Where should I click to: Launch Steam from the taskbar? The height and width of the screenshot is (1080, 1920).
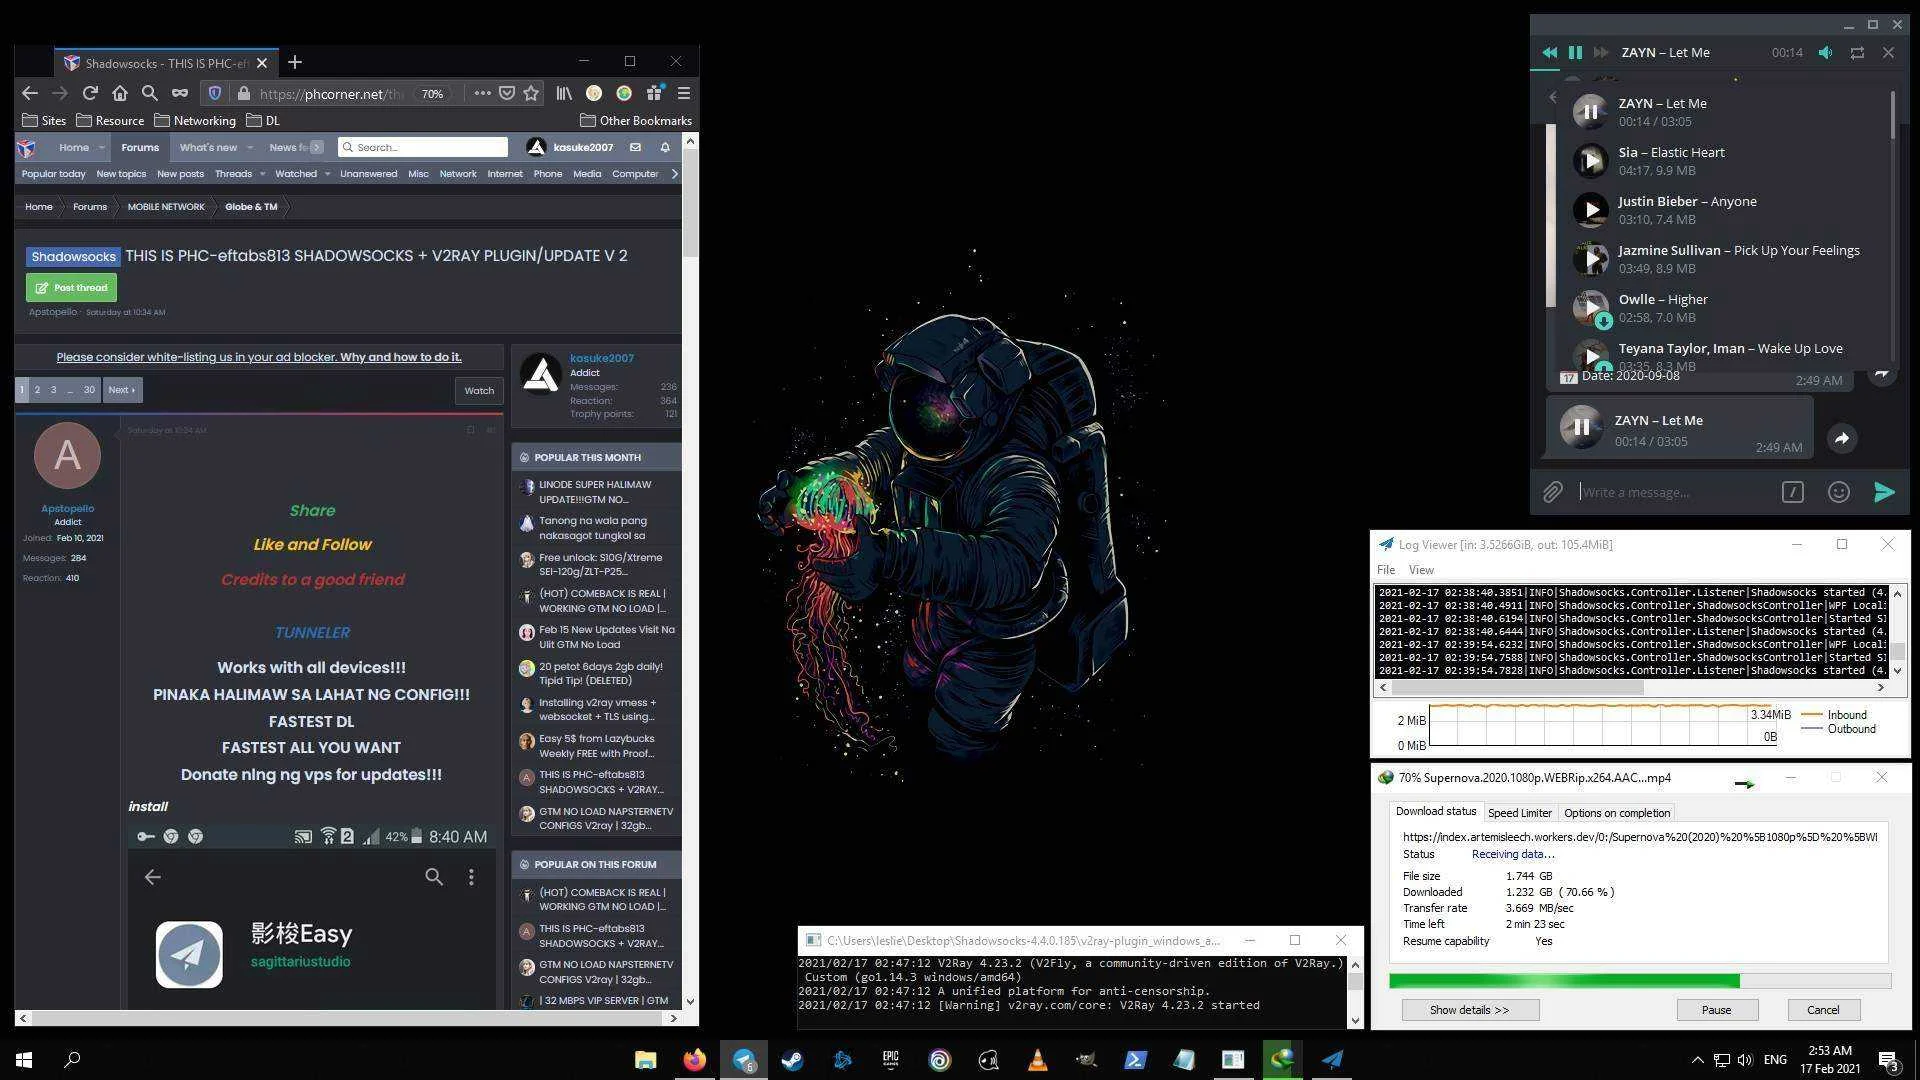[792, 1060]
